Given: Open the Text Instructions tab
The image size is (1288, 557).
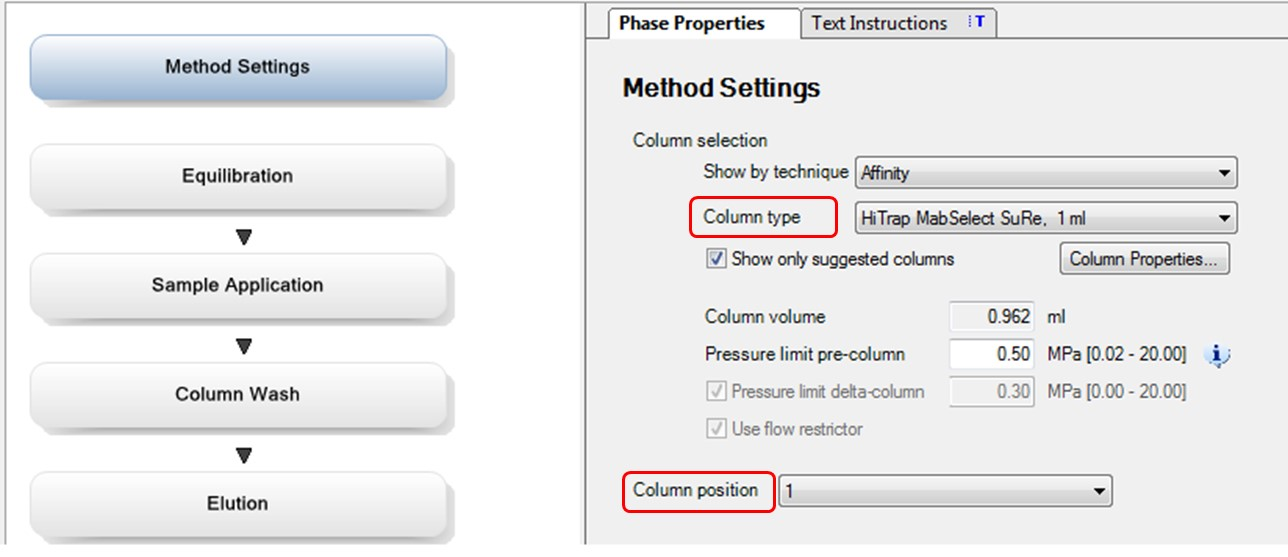Looking at the screenshot, I should click(879, 23).
